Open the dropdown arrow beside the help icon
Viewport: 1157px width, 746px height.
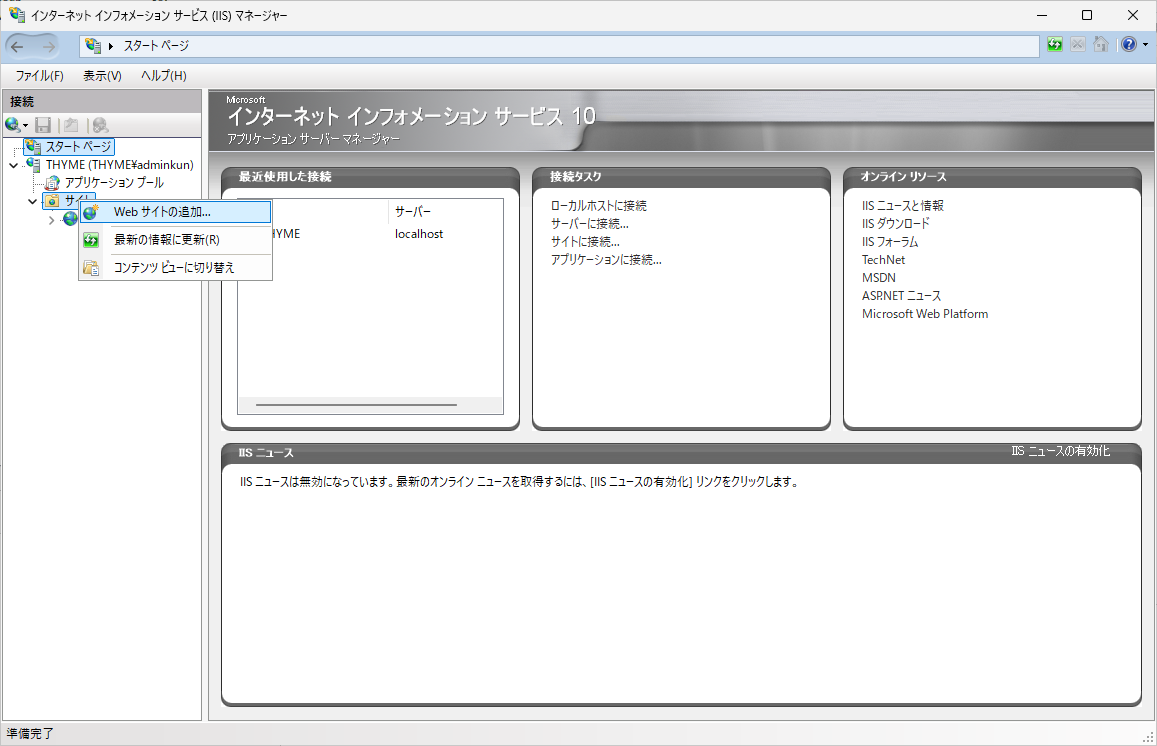point(1145,45)
